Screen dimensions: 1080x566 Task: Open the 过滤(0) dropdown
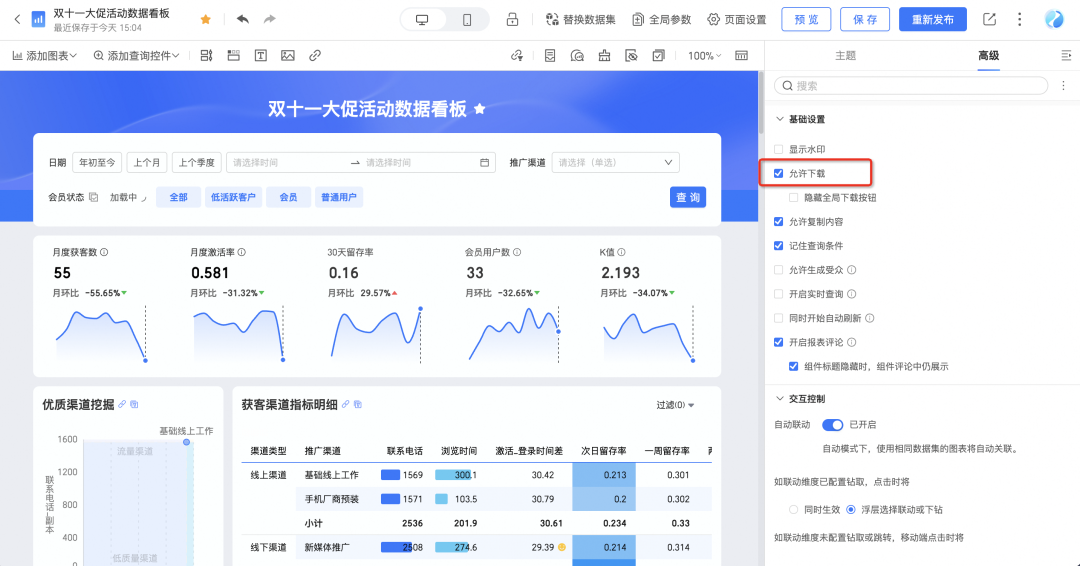coord(675,405)
